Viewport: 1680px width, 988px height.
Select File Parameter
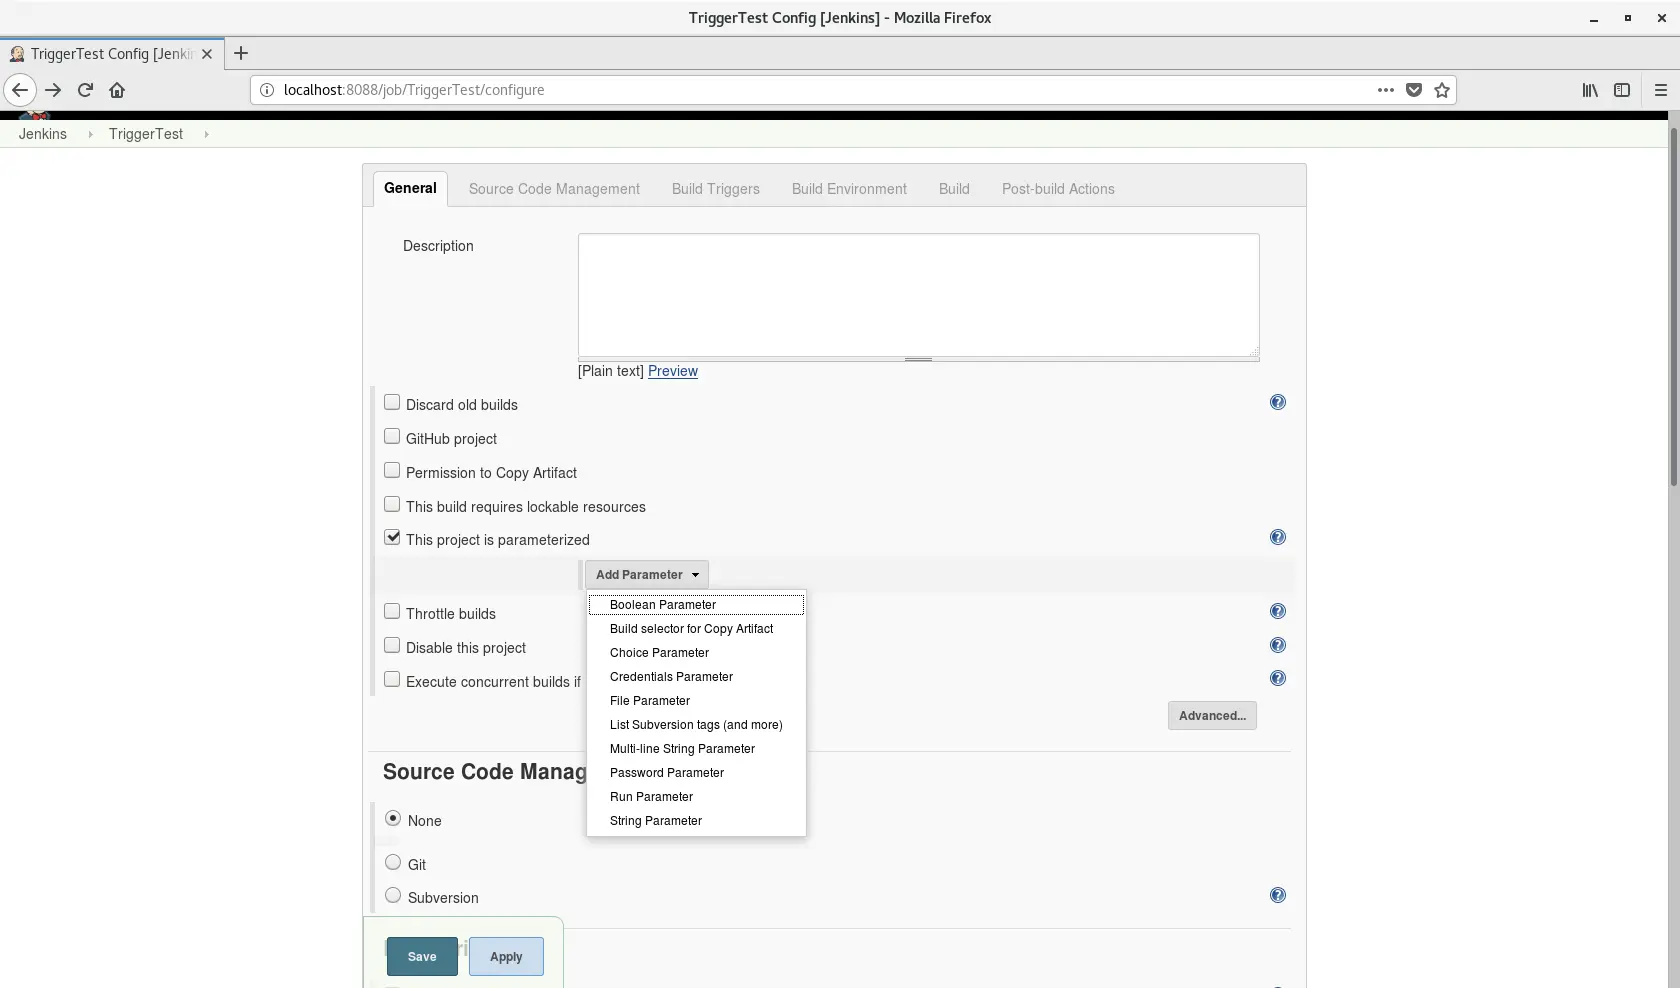point(696,701)
